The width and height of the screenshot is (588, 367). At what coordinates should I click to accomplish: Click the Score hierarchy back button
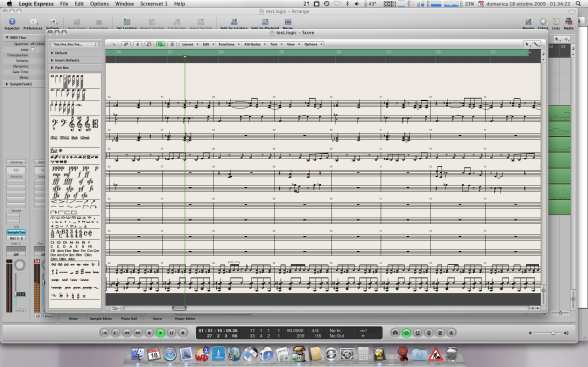coord(114,44)
